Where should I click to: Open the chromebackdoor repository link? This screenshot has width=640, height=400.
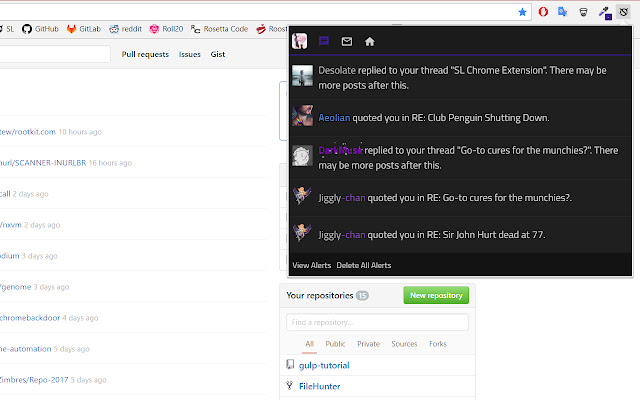(x=30, y=318)
